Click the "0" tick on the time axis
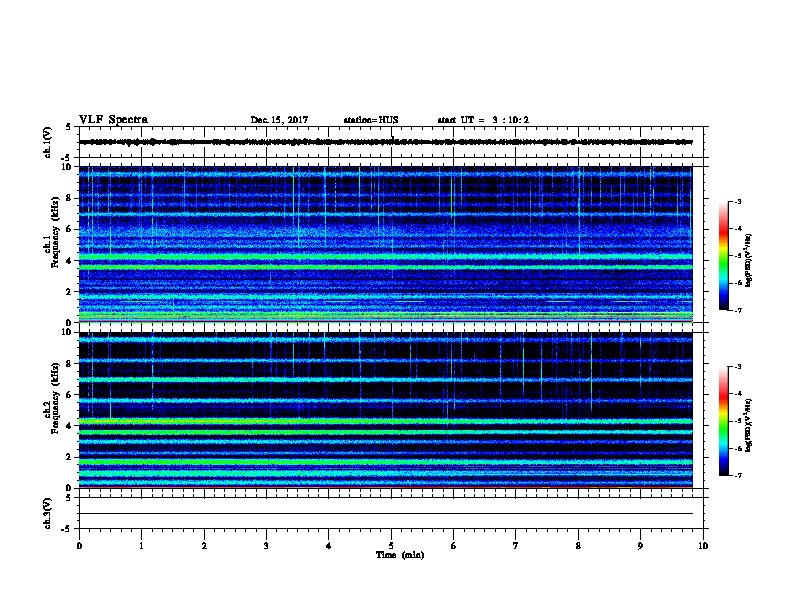 click(79, 546)
